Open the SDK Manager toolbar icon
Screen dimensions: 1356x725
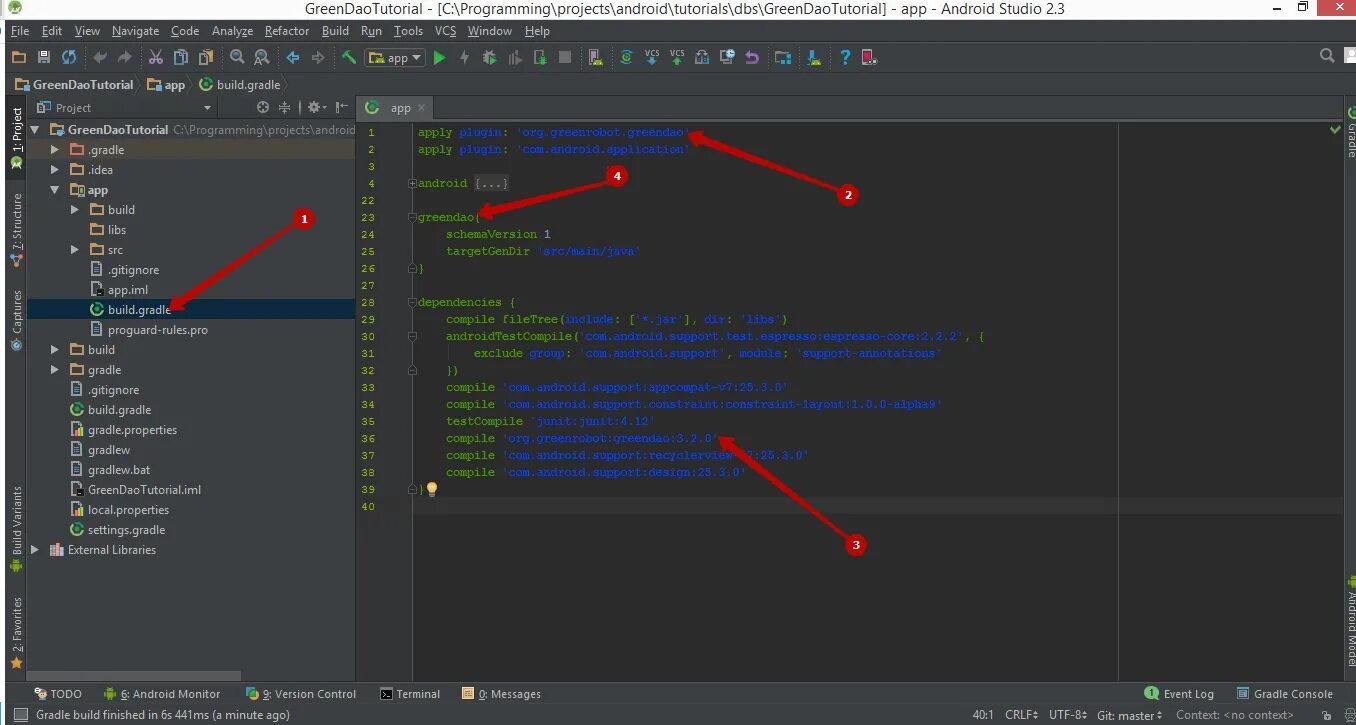click(x=814, y=58)
